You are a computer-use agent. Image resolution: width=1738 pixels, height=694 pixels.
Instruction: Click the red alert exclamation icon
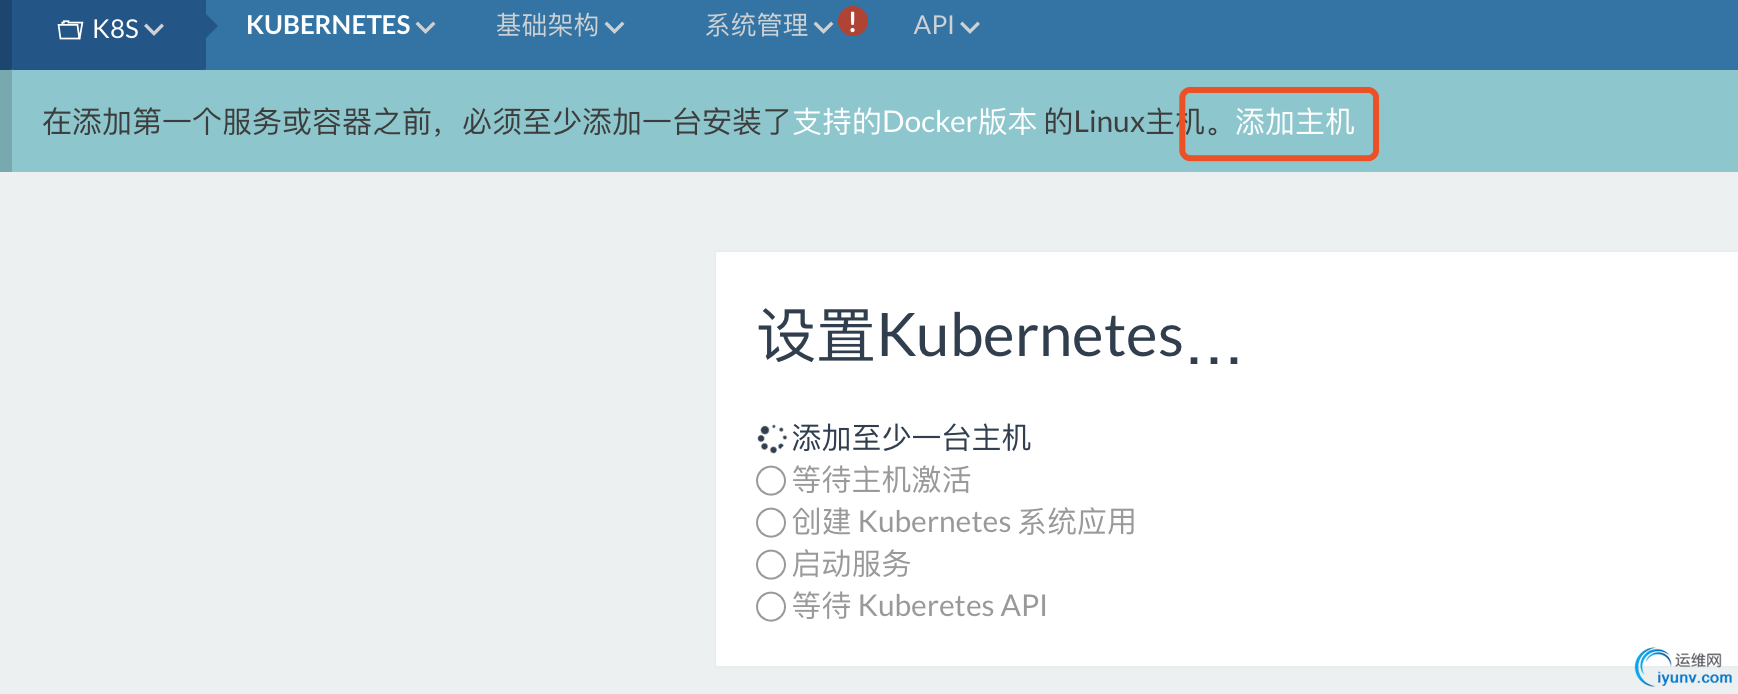coord(852,21)
